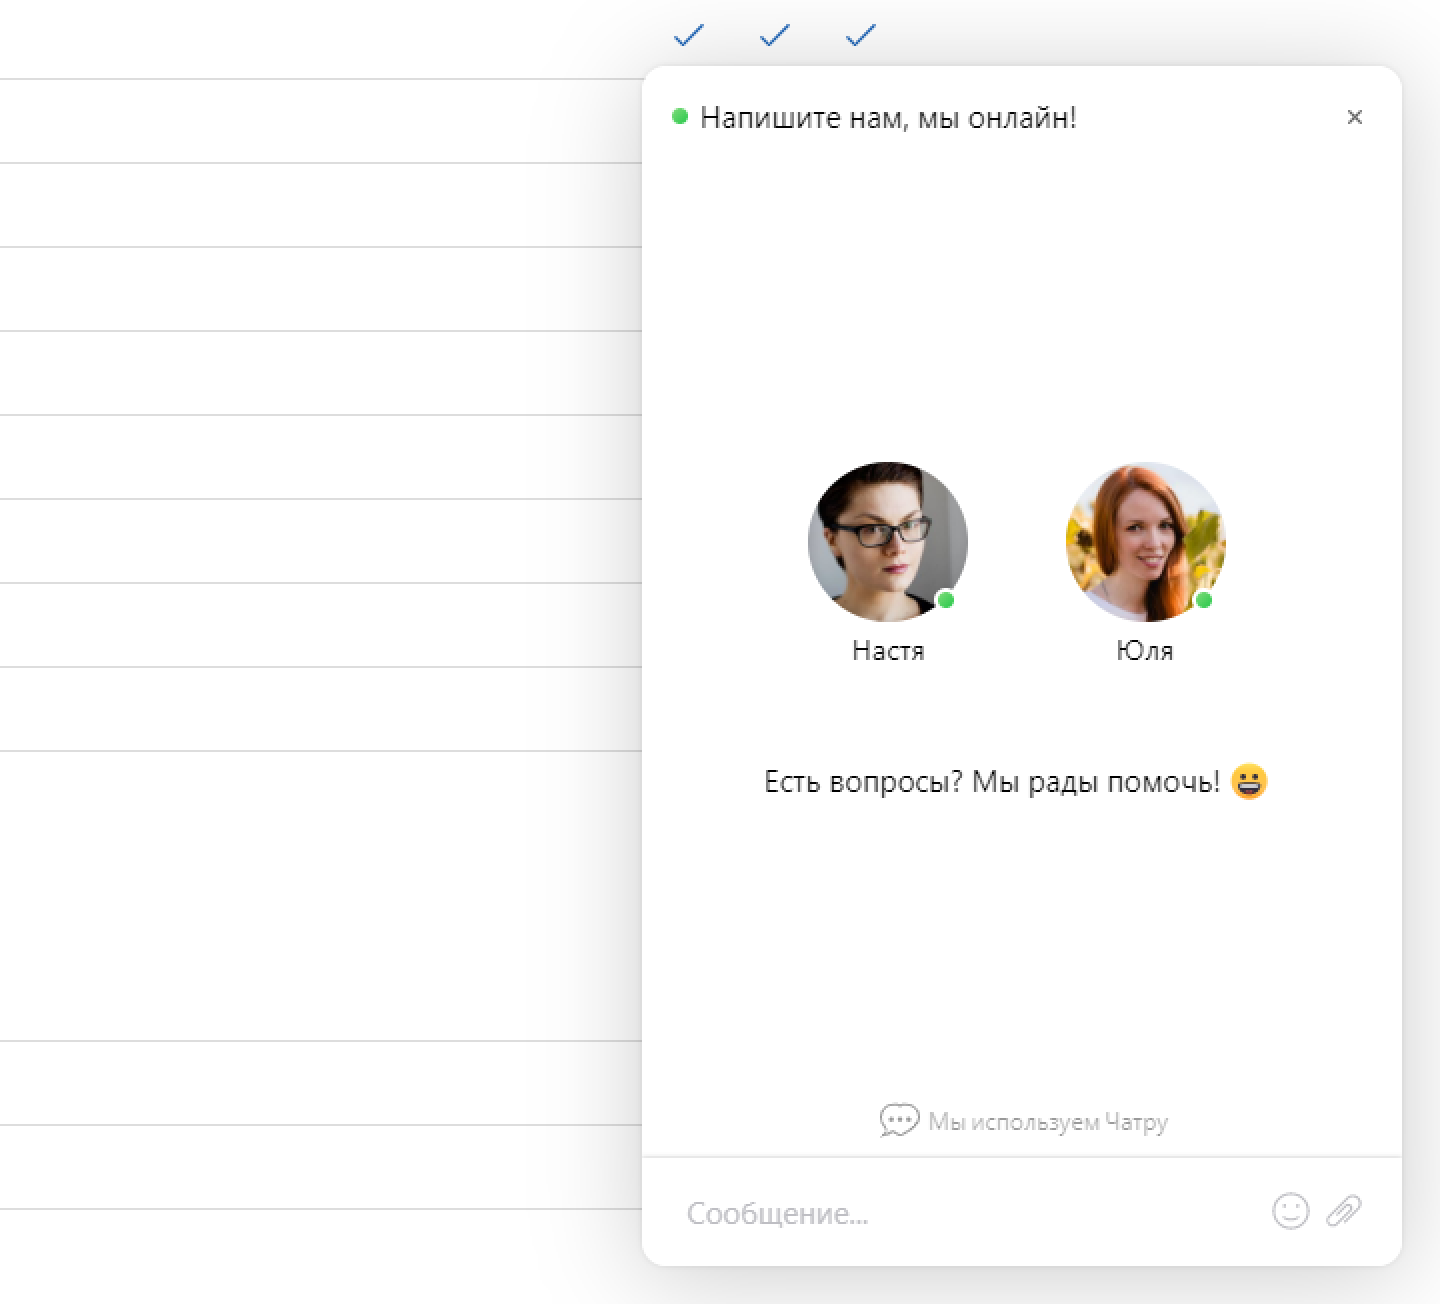Click the paperclip attach file icon
This screenshot has height=1304, width=1440.
click(x=1344, y=1211)
